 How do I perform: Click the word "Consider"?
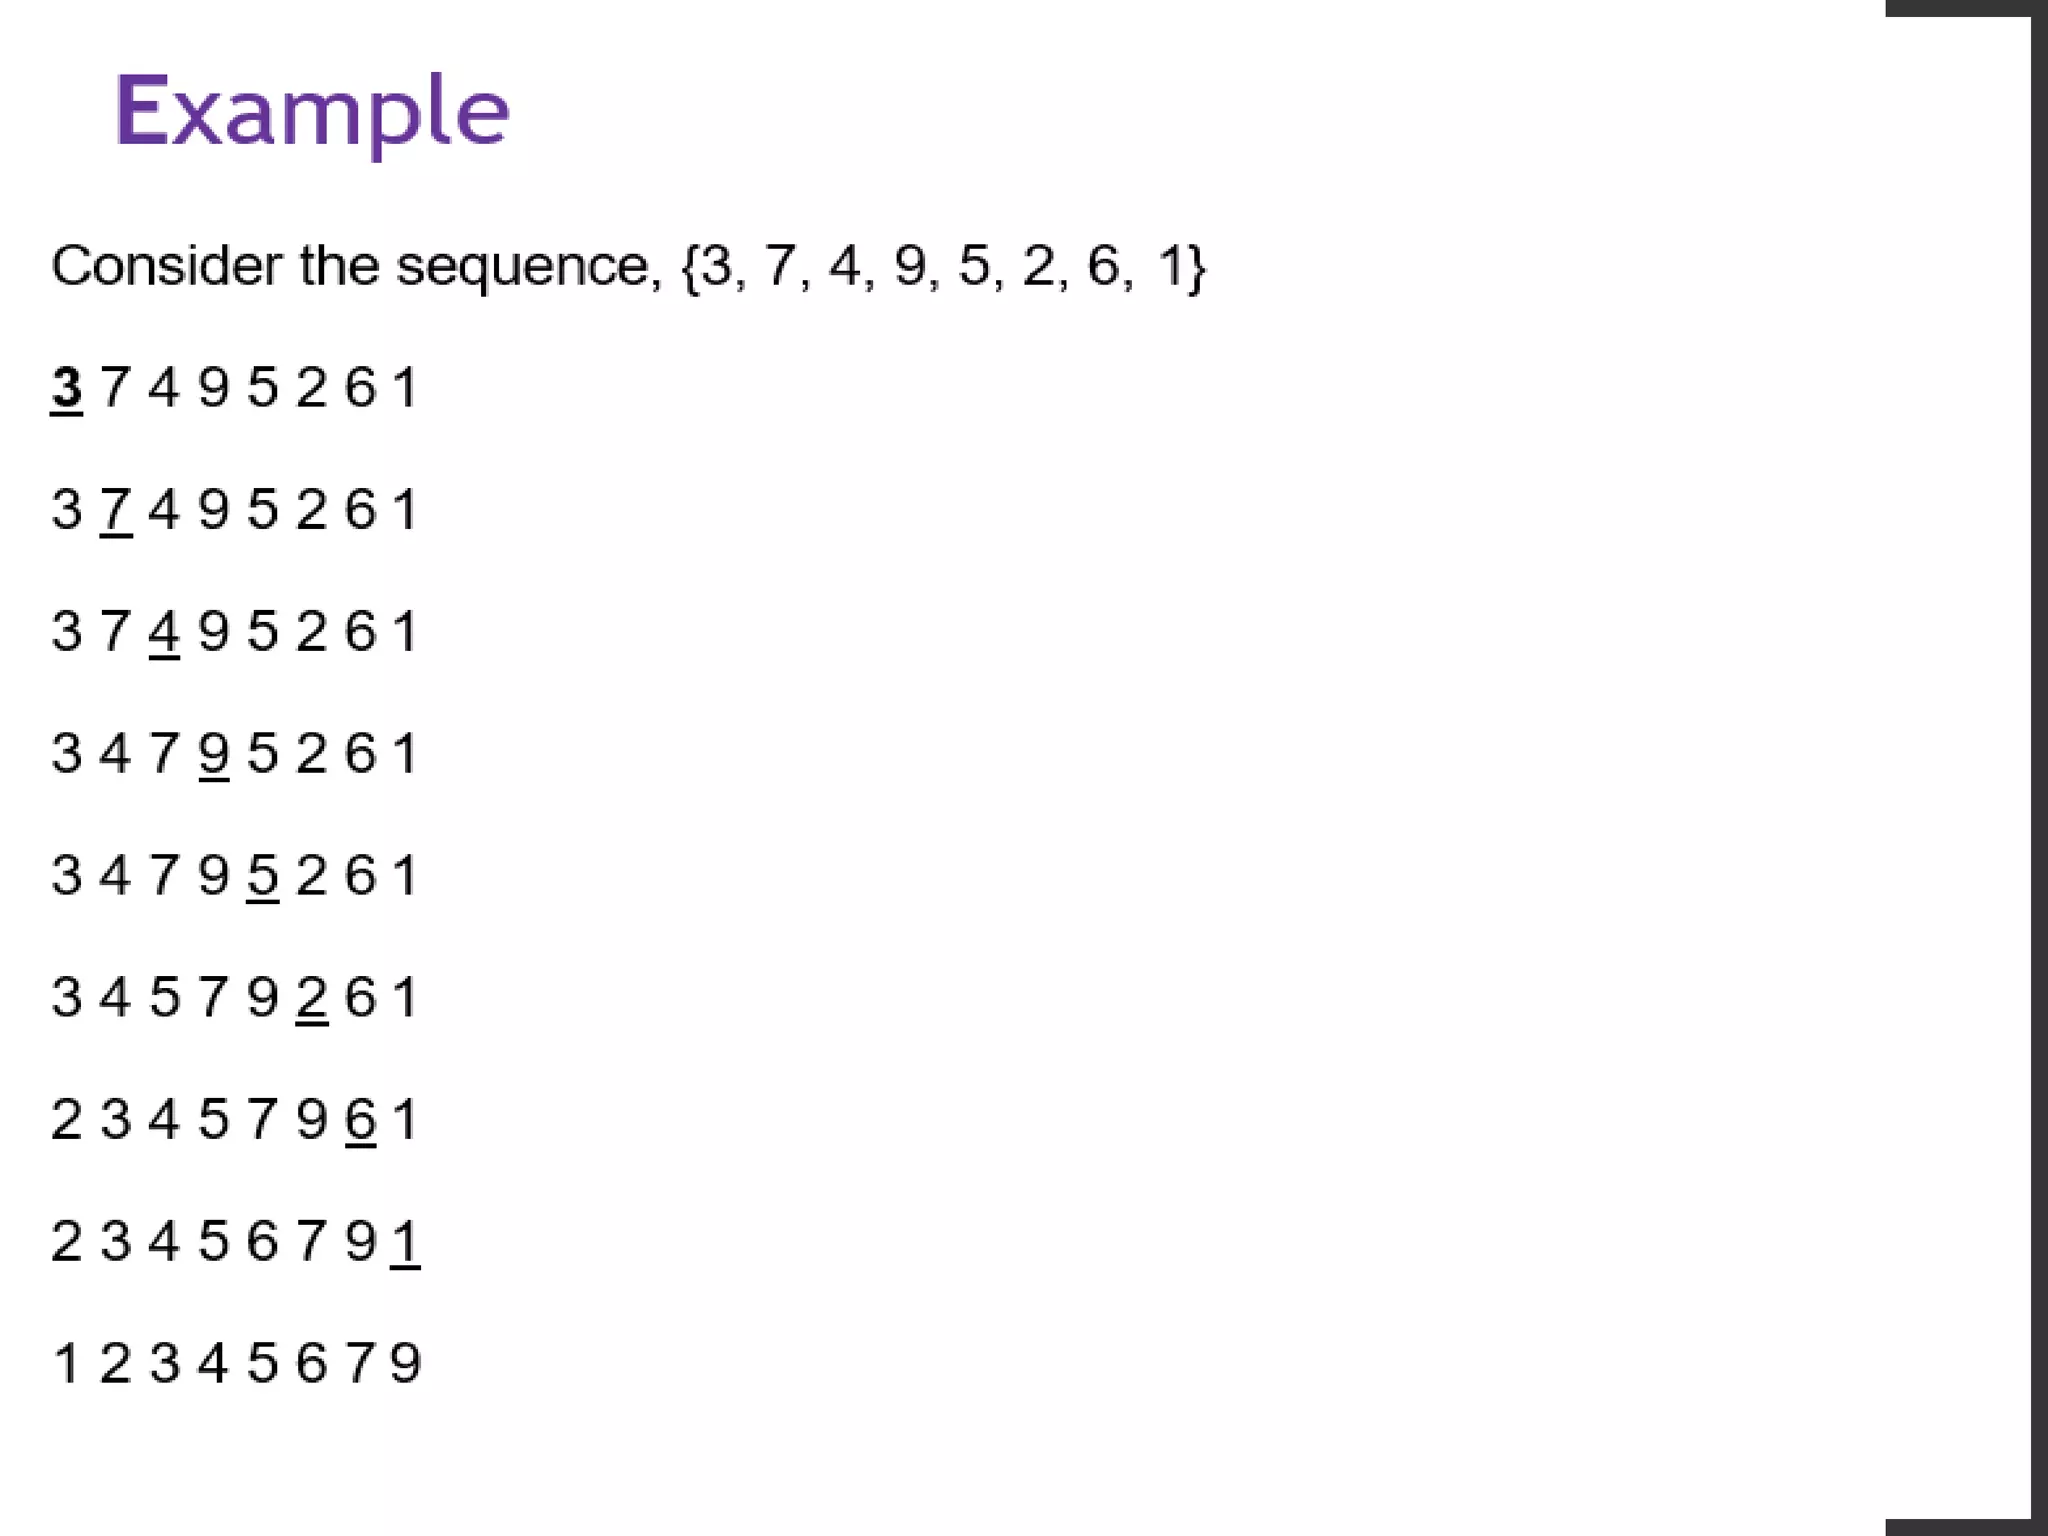point(167,266)
